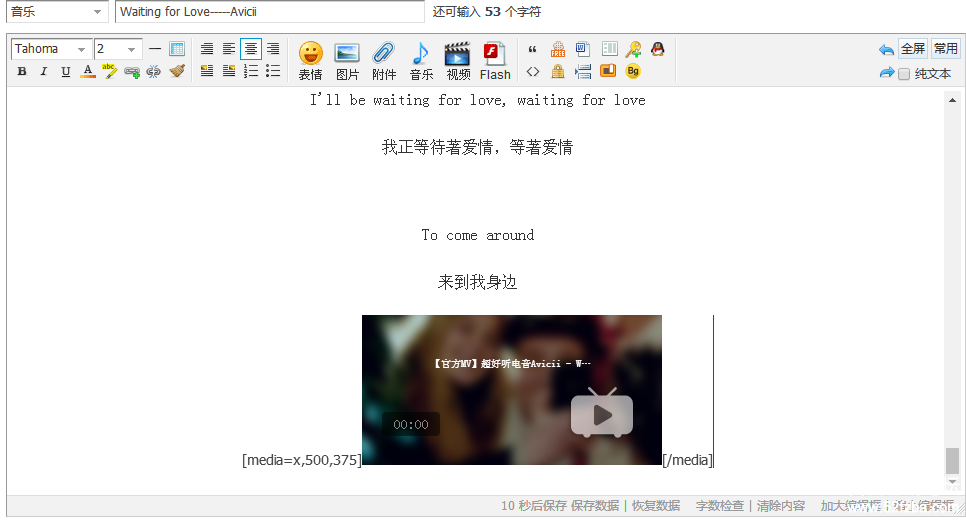Viewport: 966px width, 521px height.
Task: Click the text 'To come around'
Action: (477, 235)
